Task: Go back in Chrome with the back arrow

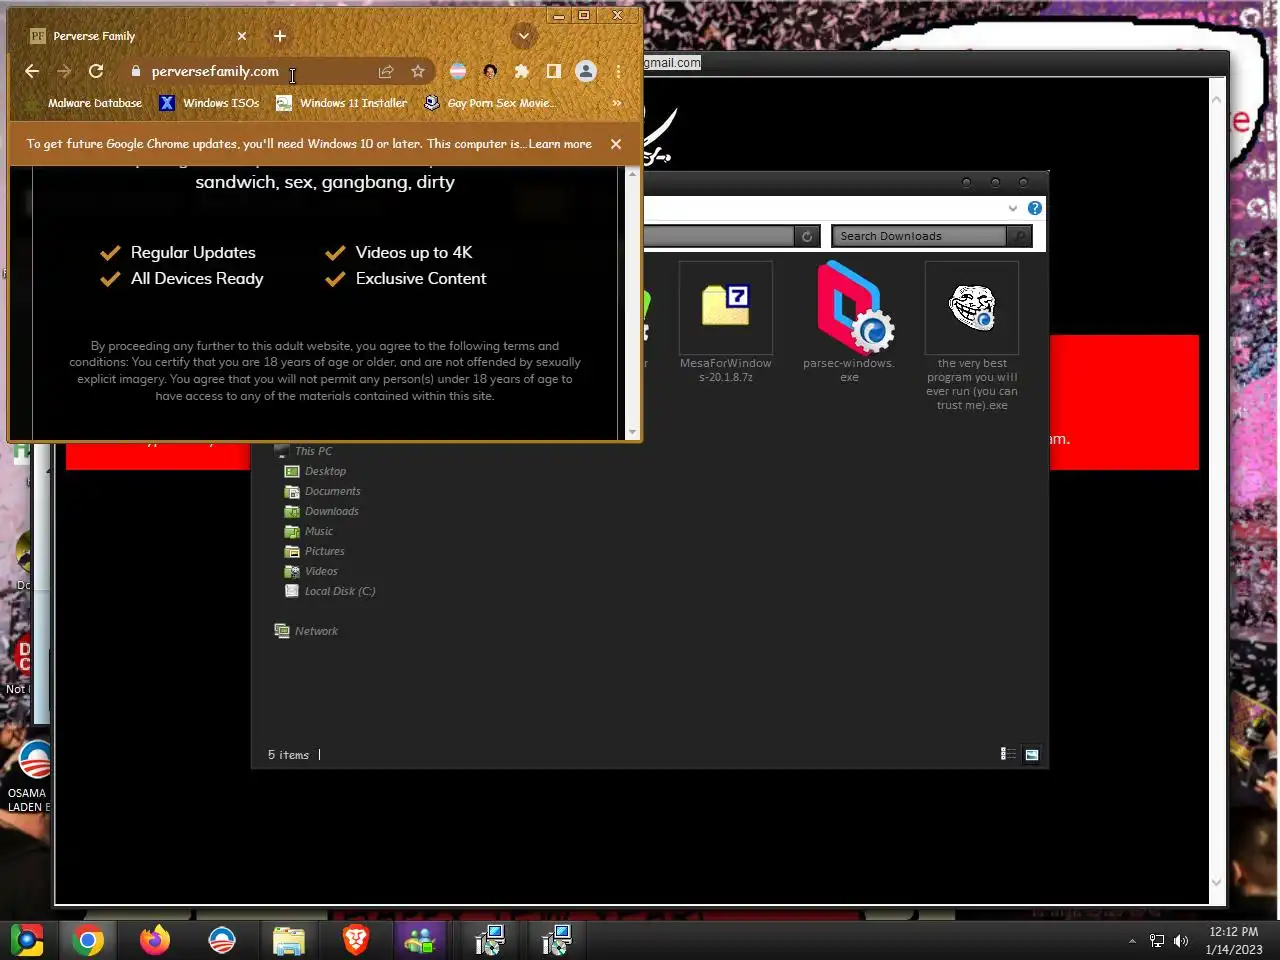Action: 32,71
